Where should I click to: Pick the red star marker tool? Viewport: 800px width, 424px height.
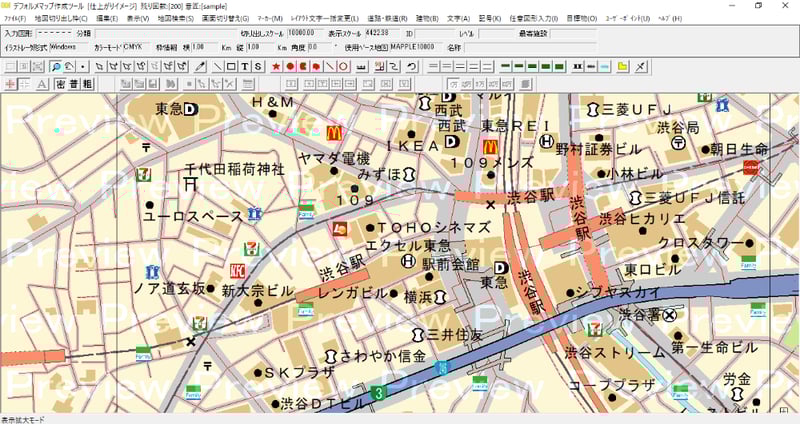coord(276,67)
